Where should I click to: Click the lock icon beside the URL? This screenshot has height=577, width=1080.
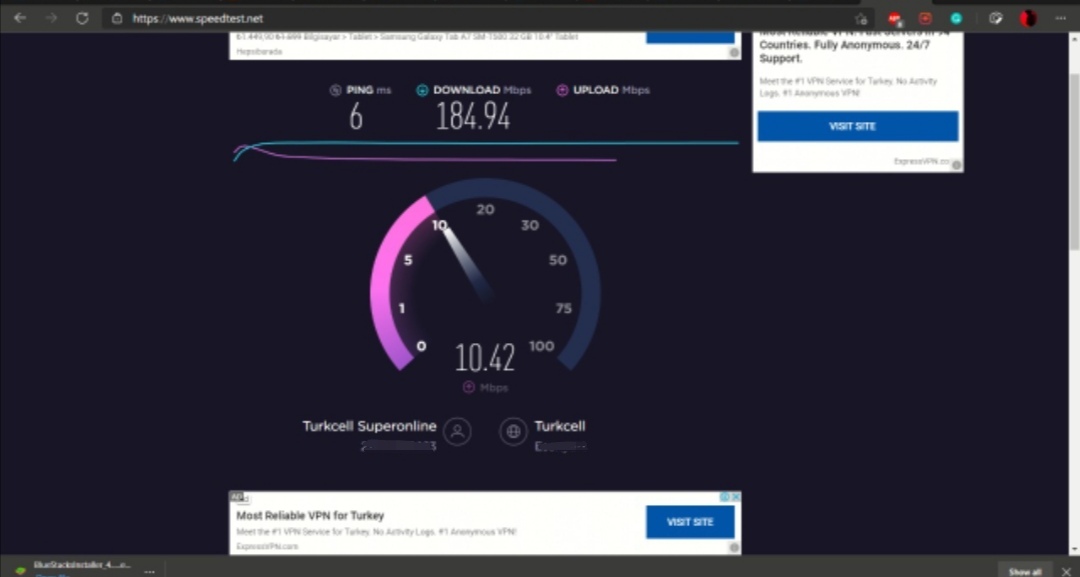(117, 19)
